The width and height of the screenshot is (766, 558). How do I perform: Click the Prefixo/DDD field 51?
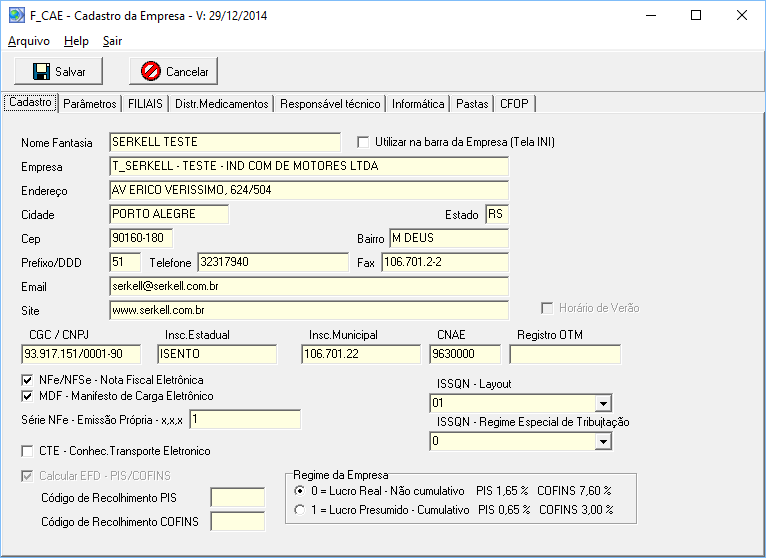[x=125, y=262]
